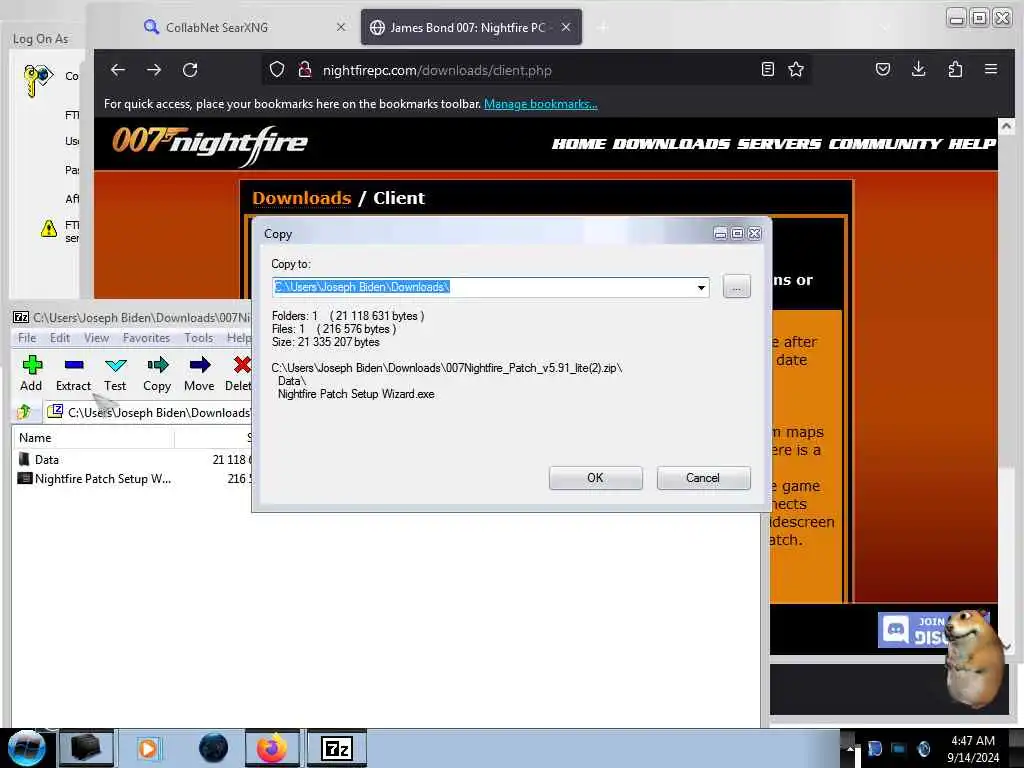This screenshot has height=768, width=1024.
Task: Toggle reader view in the address bar
Action: point(768,69)
